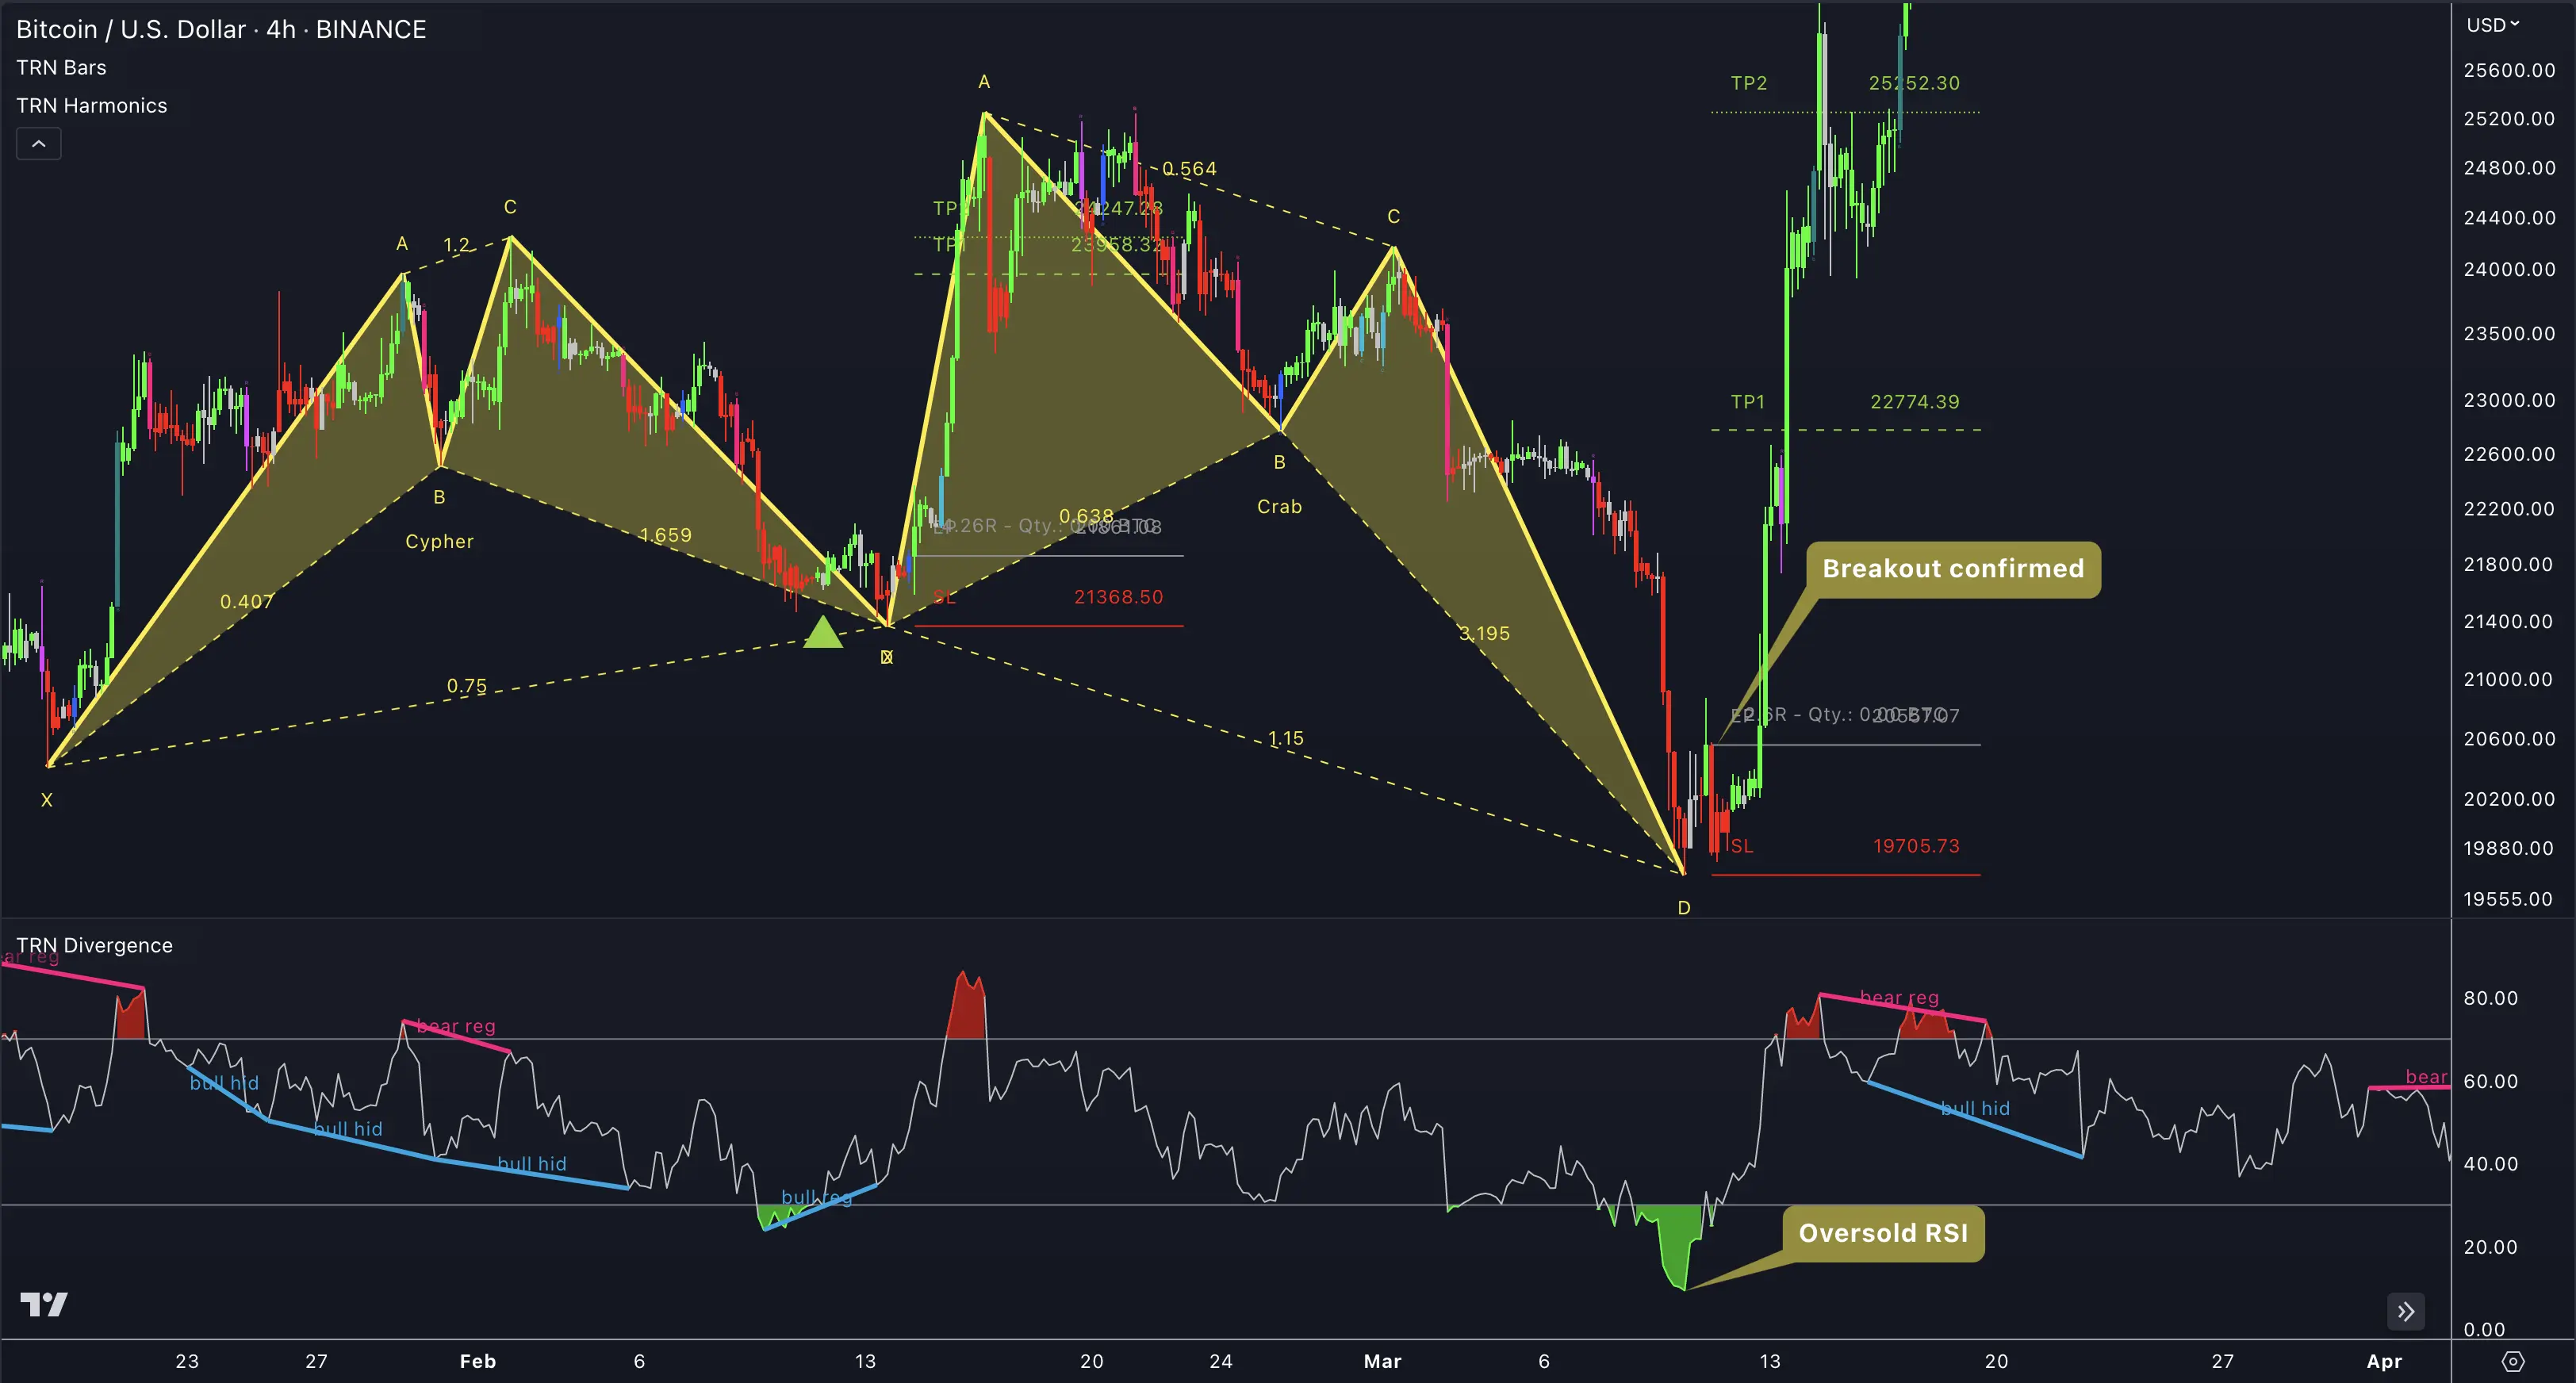
Task: Click the Bitcoin / U.S. Dollar symbol title
Action: [129, 29]
